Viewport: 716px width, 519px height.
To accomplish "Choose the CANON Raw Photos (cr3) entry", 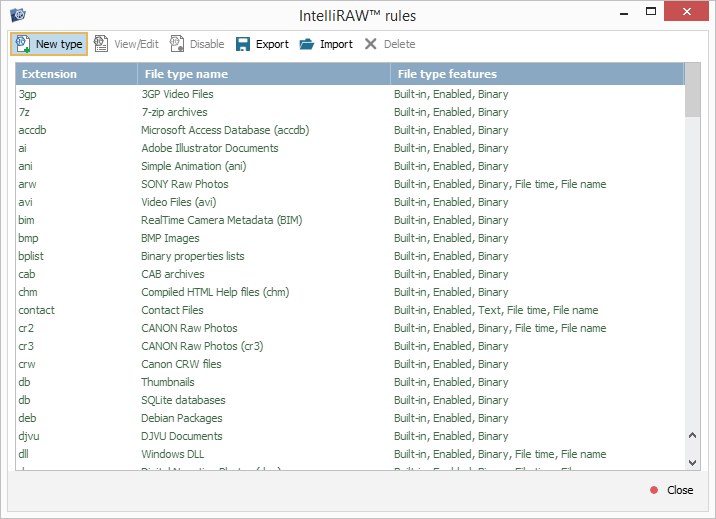I will (203, 346).
